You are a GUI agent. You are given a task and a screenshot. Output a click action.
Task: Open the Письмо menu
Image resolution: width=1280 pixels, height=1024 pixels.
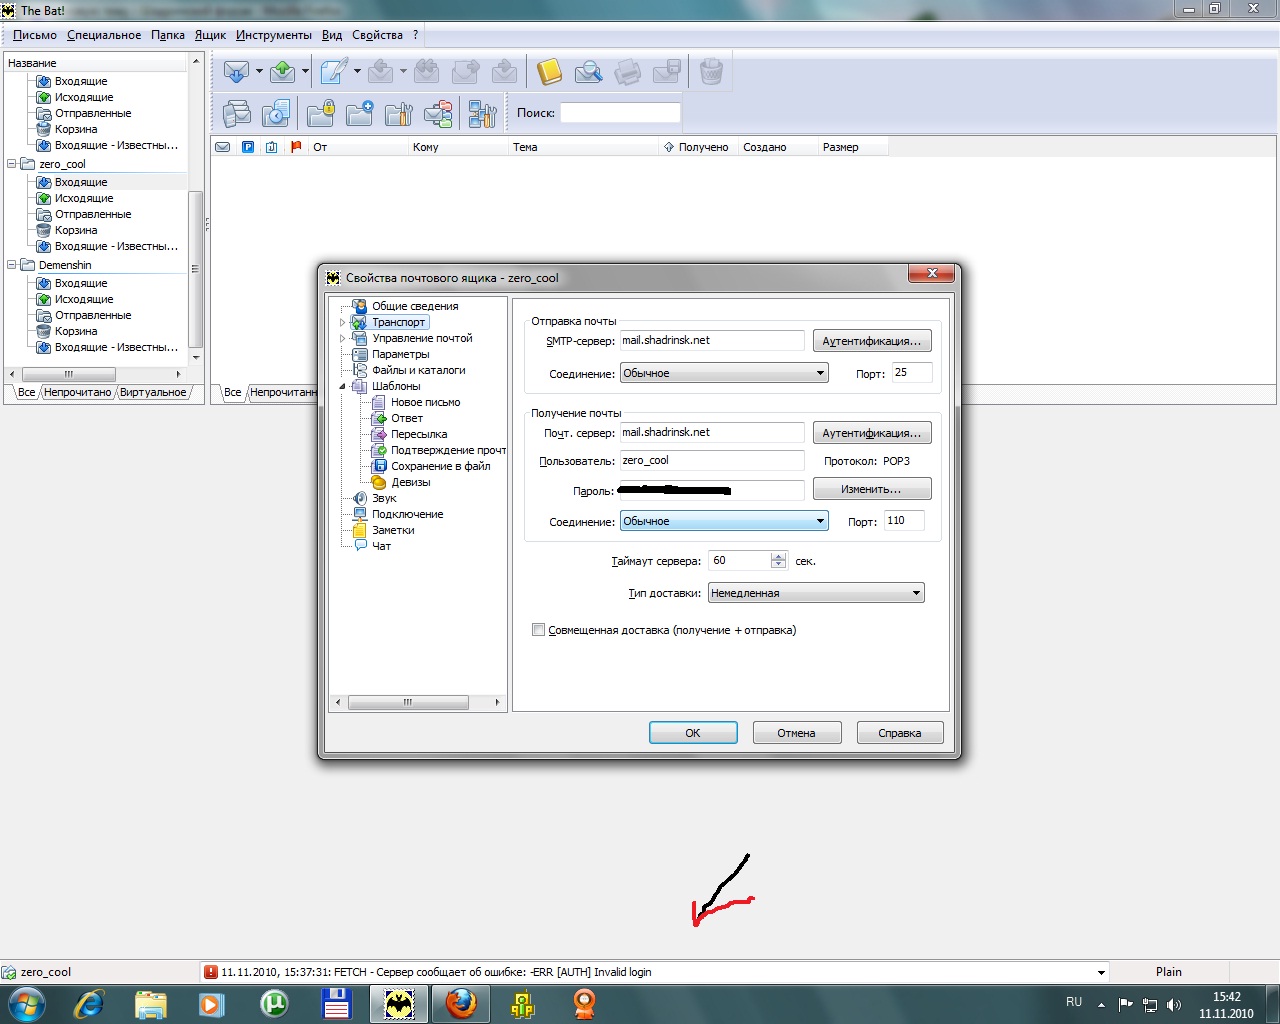[35, 35]
